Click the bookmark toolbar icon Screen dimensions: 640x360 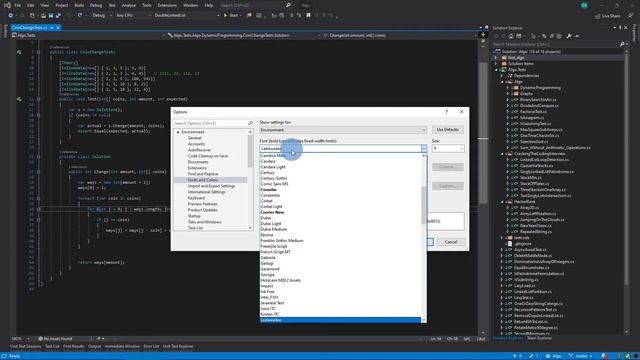click(308, 16)
